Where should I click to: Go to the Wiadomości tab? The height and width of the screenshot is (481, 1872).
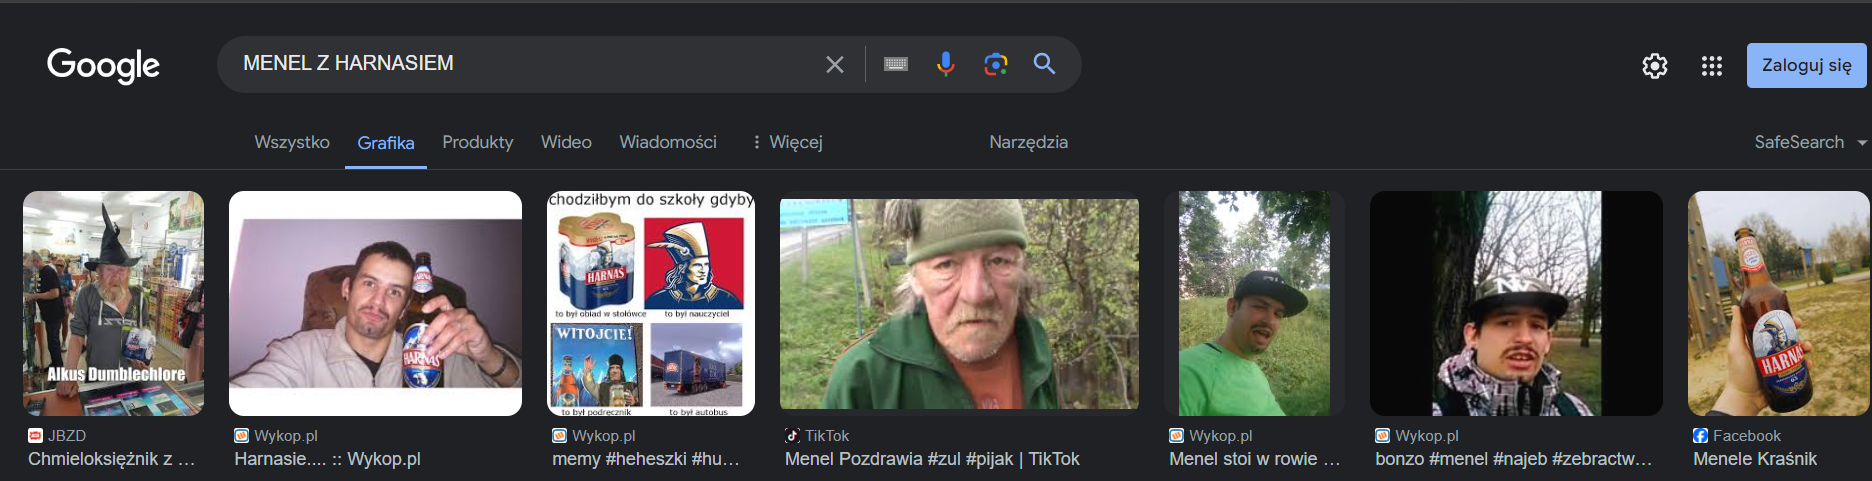(667, 142)
